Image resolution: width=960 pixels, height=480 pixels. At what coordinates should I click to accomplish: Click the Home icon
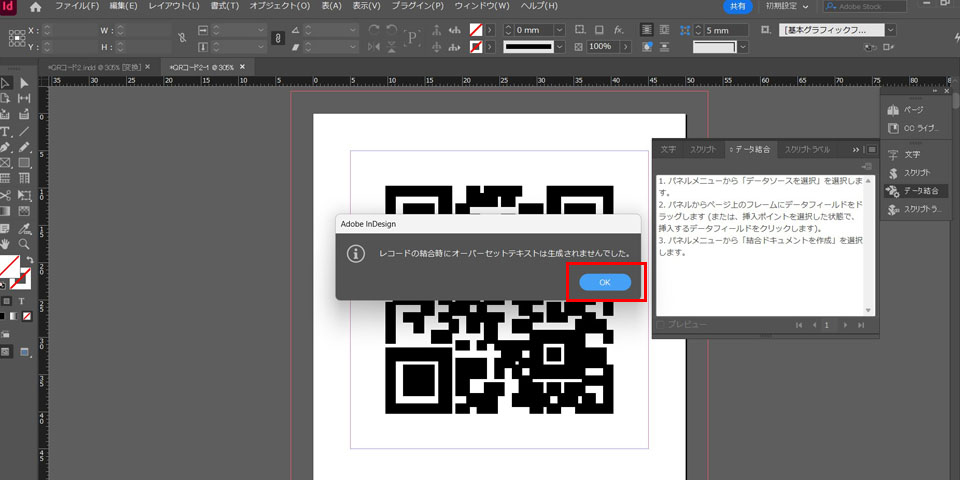coord(36,7)
